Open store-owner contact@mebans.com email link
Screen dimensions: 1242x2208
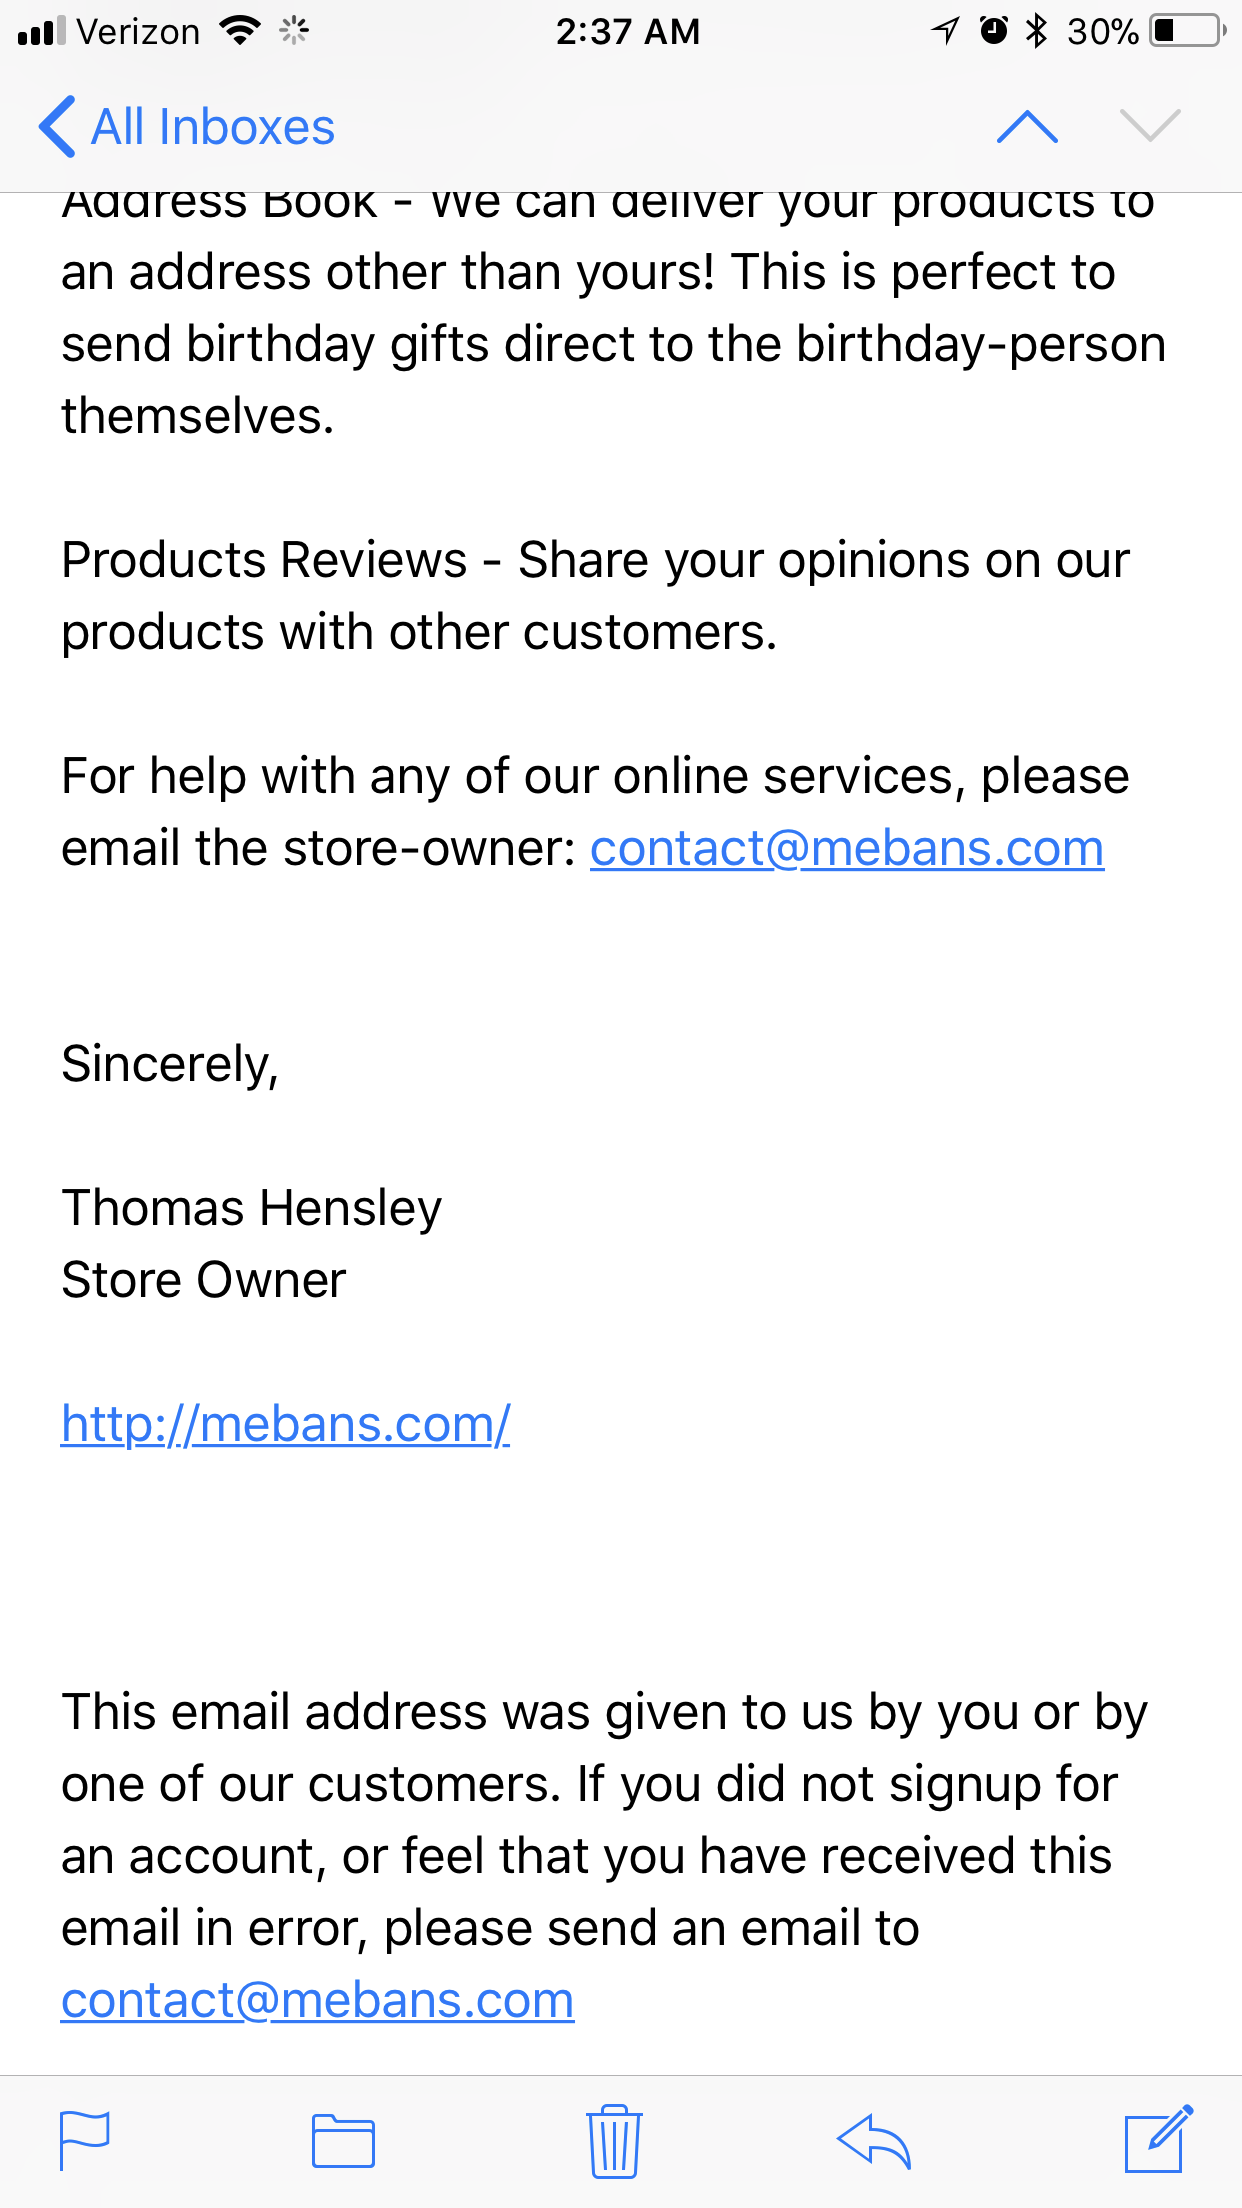tap(847, 849)
